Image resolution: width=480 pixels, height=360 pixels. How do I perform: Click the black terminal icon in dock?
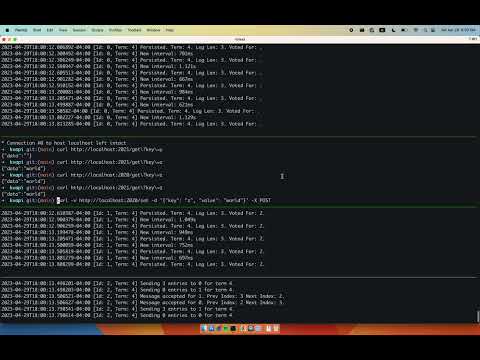click(x=233, y=329)
